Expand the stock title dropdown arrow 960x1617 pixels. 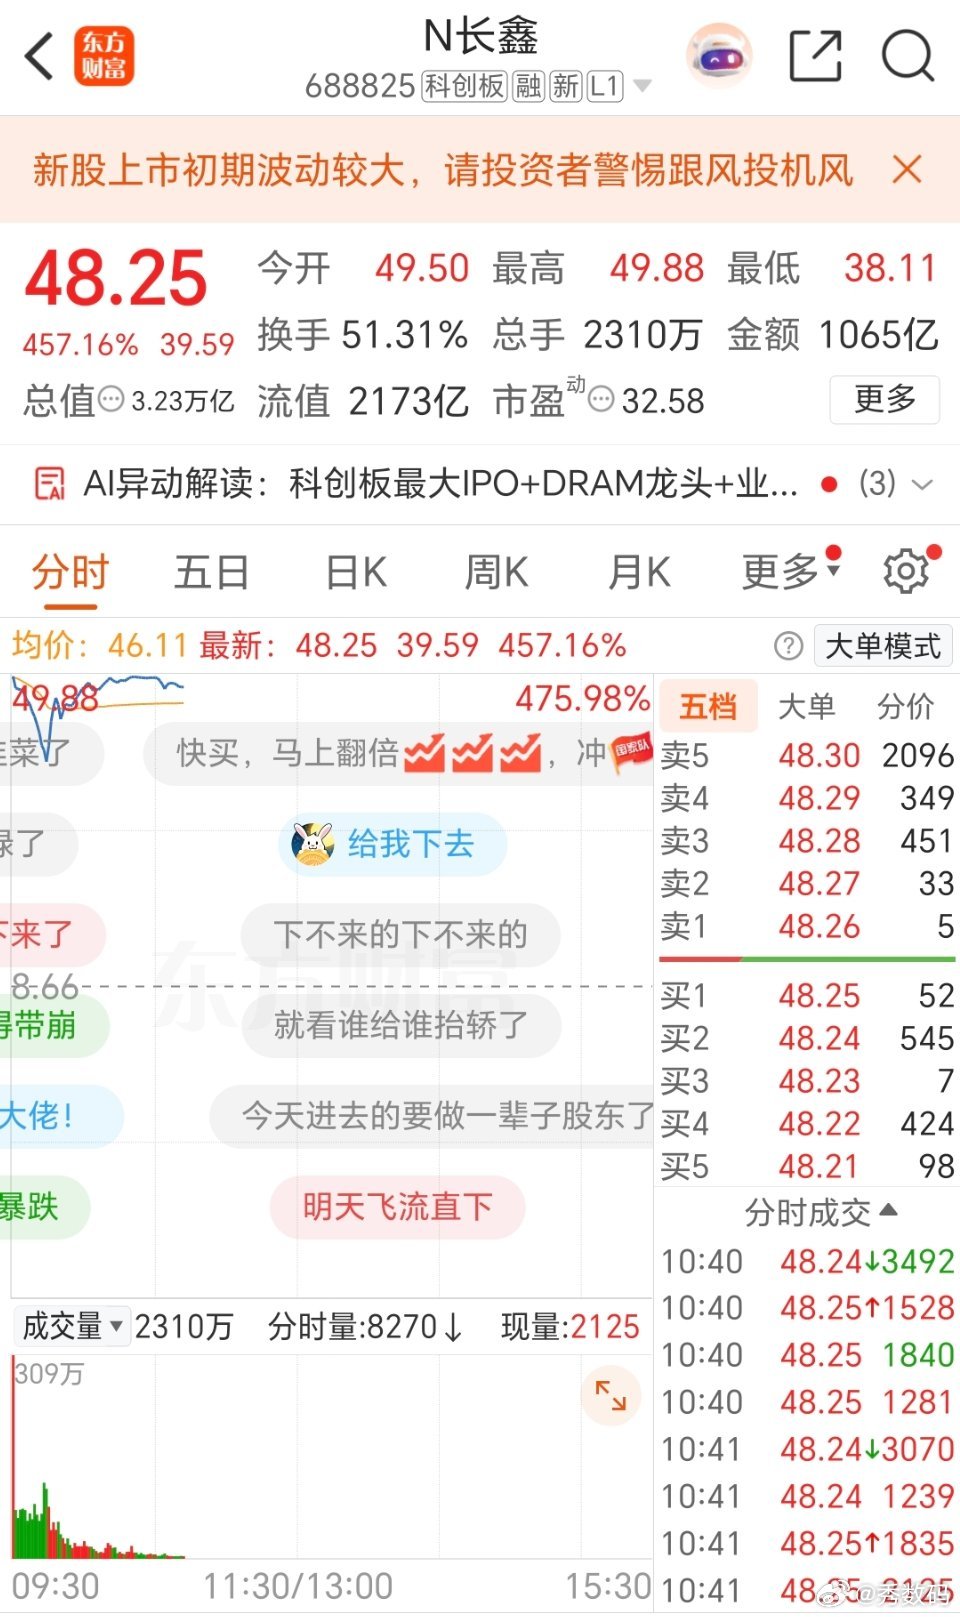642,86
